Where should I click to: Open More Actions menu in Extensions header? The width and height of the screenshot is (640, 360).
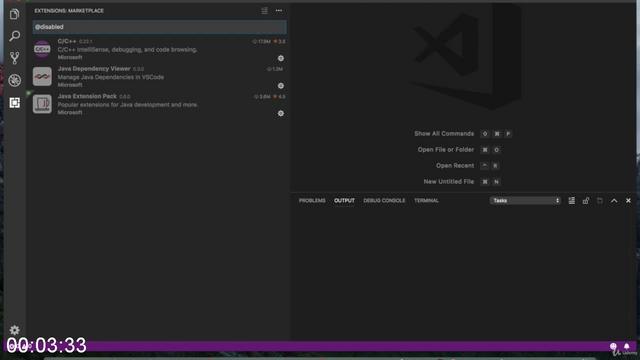[279, 11]
